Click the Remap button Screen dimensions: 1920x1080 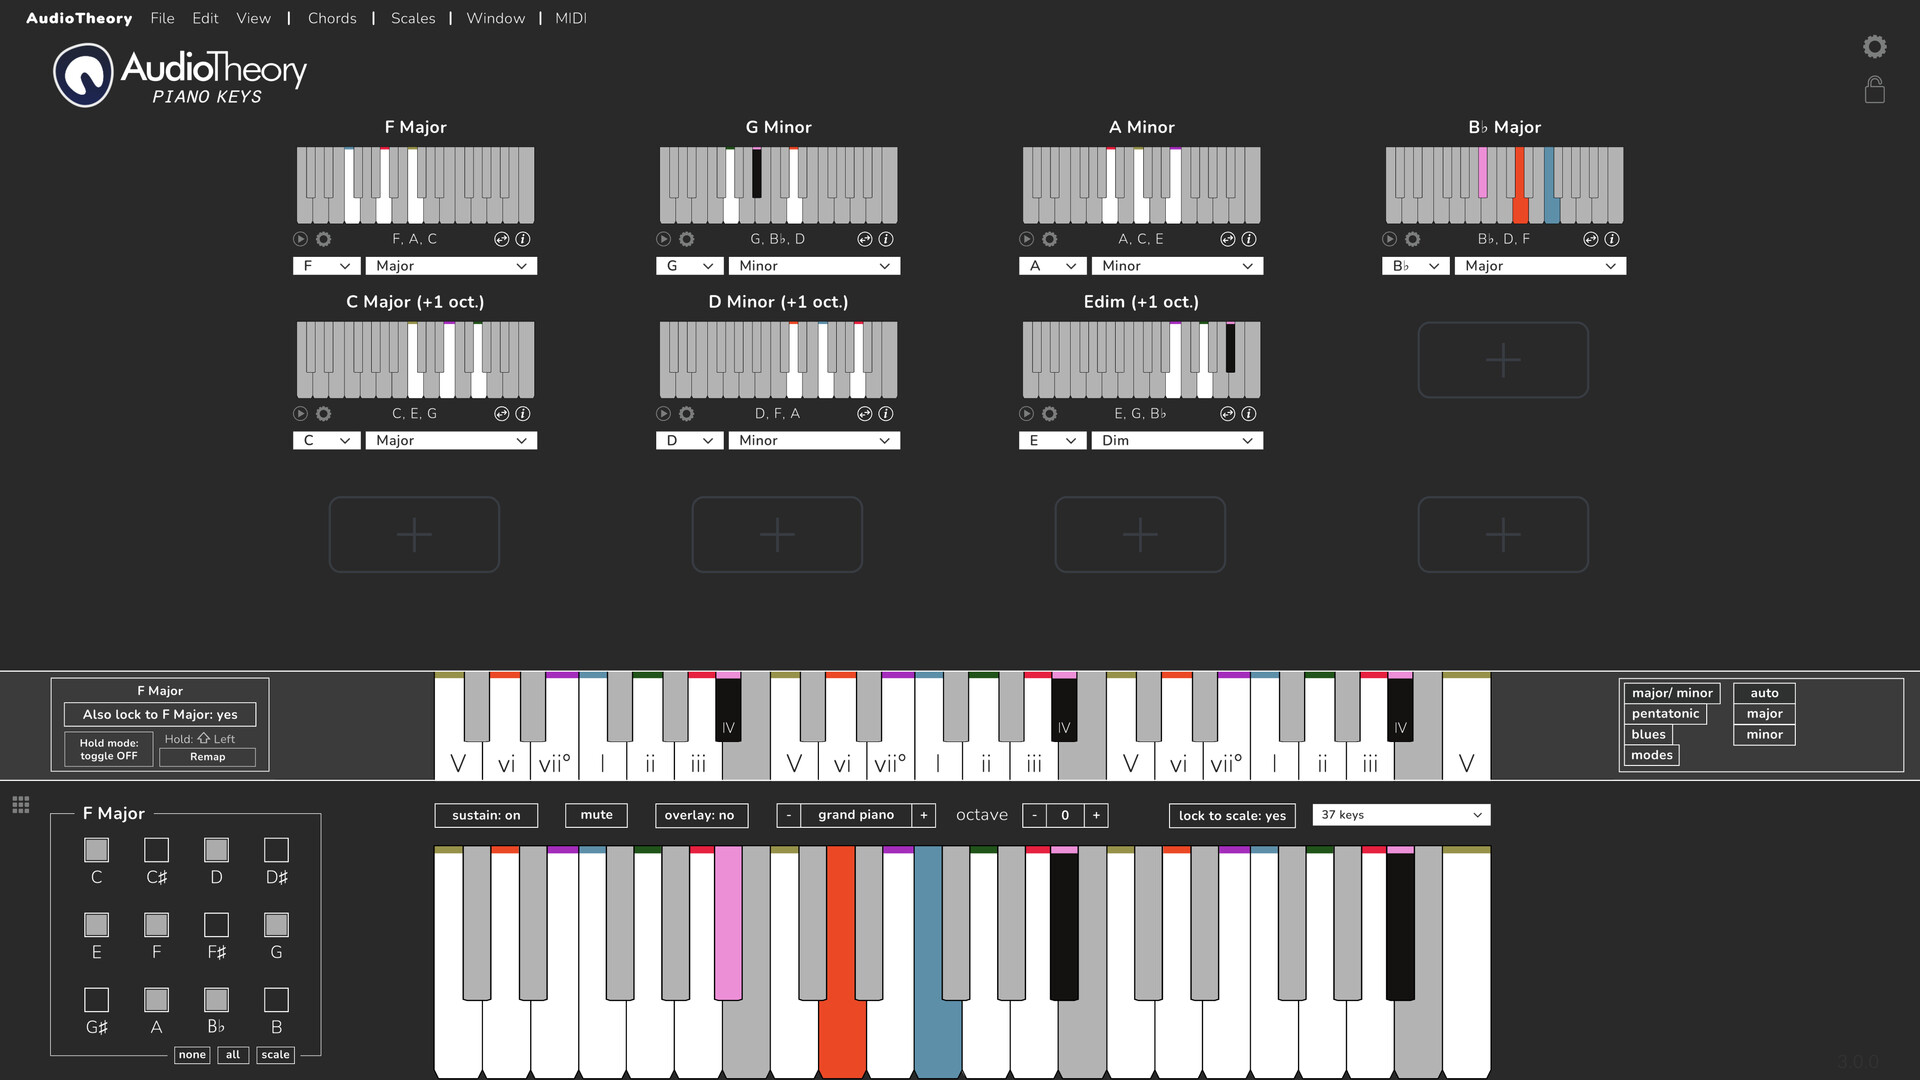point(208,757)
